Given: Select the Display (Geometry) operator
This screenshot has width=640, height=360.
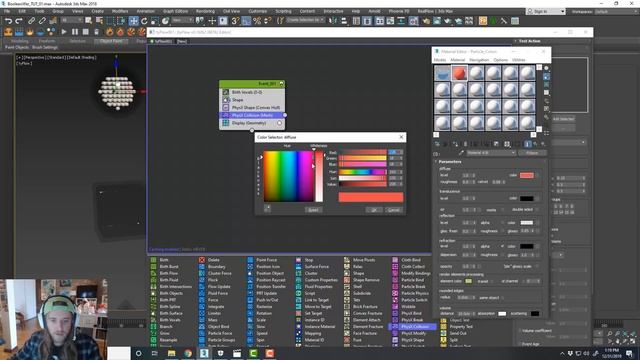Looking at the screenshot, I should (x=252, y=123).
